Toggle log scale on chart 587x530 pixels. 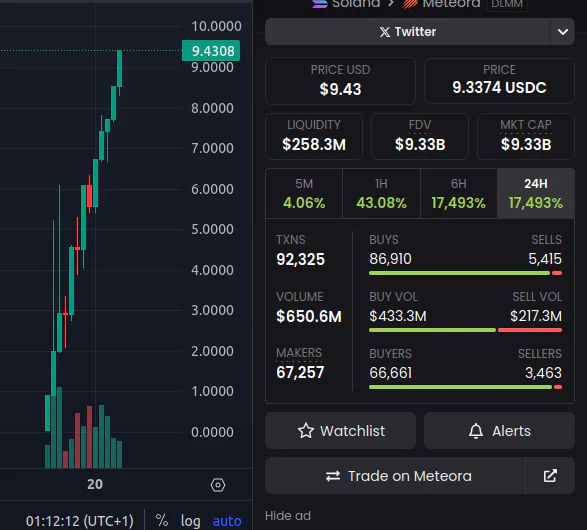(x=191, y=521)
